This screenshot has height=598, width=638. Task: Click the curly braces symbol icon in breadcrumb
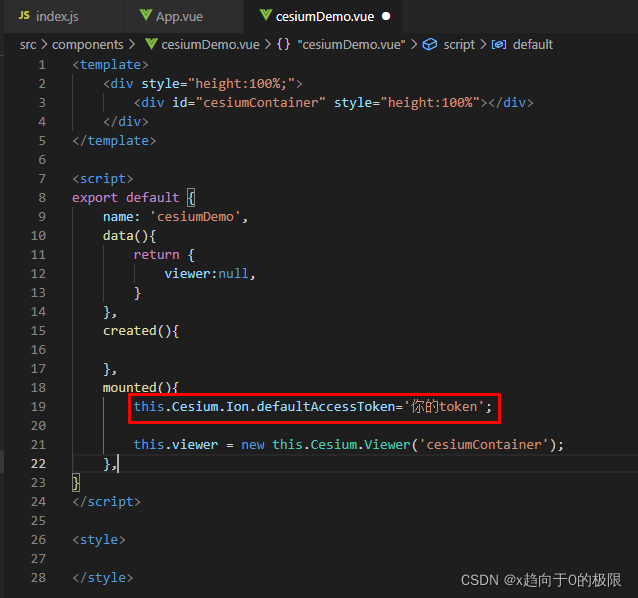283,44
